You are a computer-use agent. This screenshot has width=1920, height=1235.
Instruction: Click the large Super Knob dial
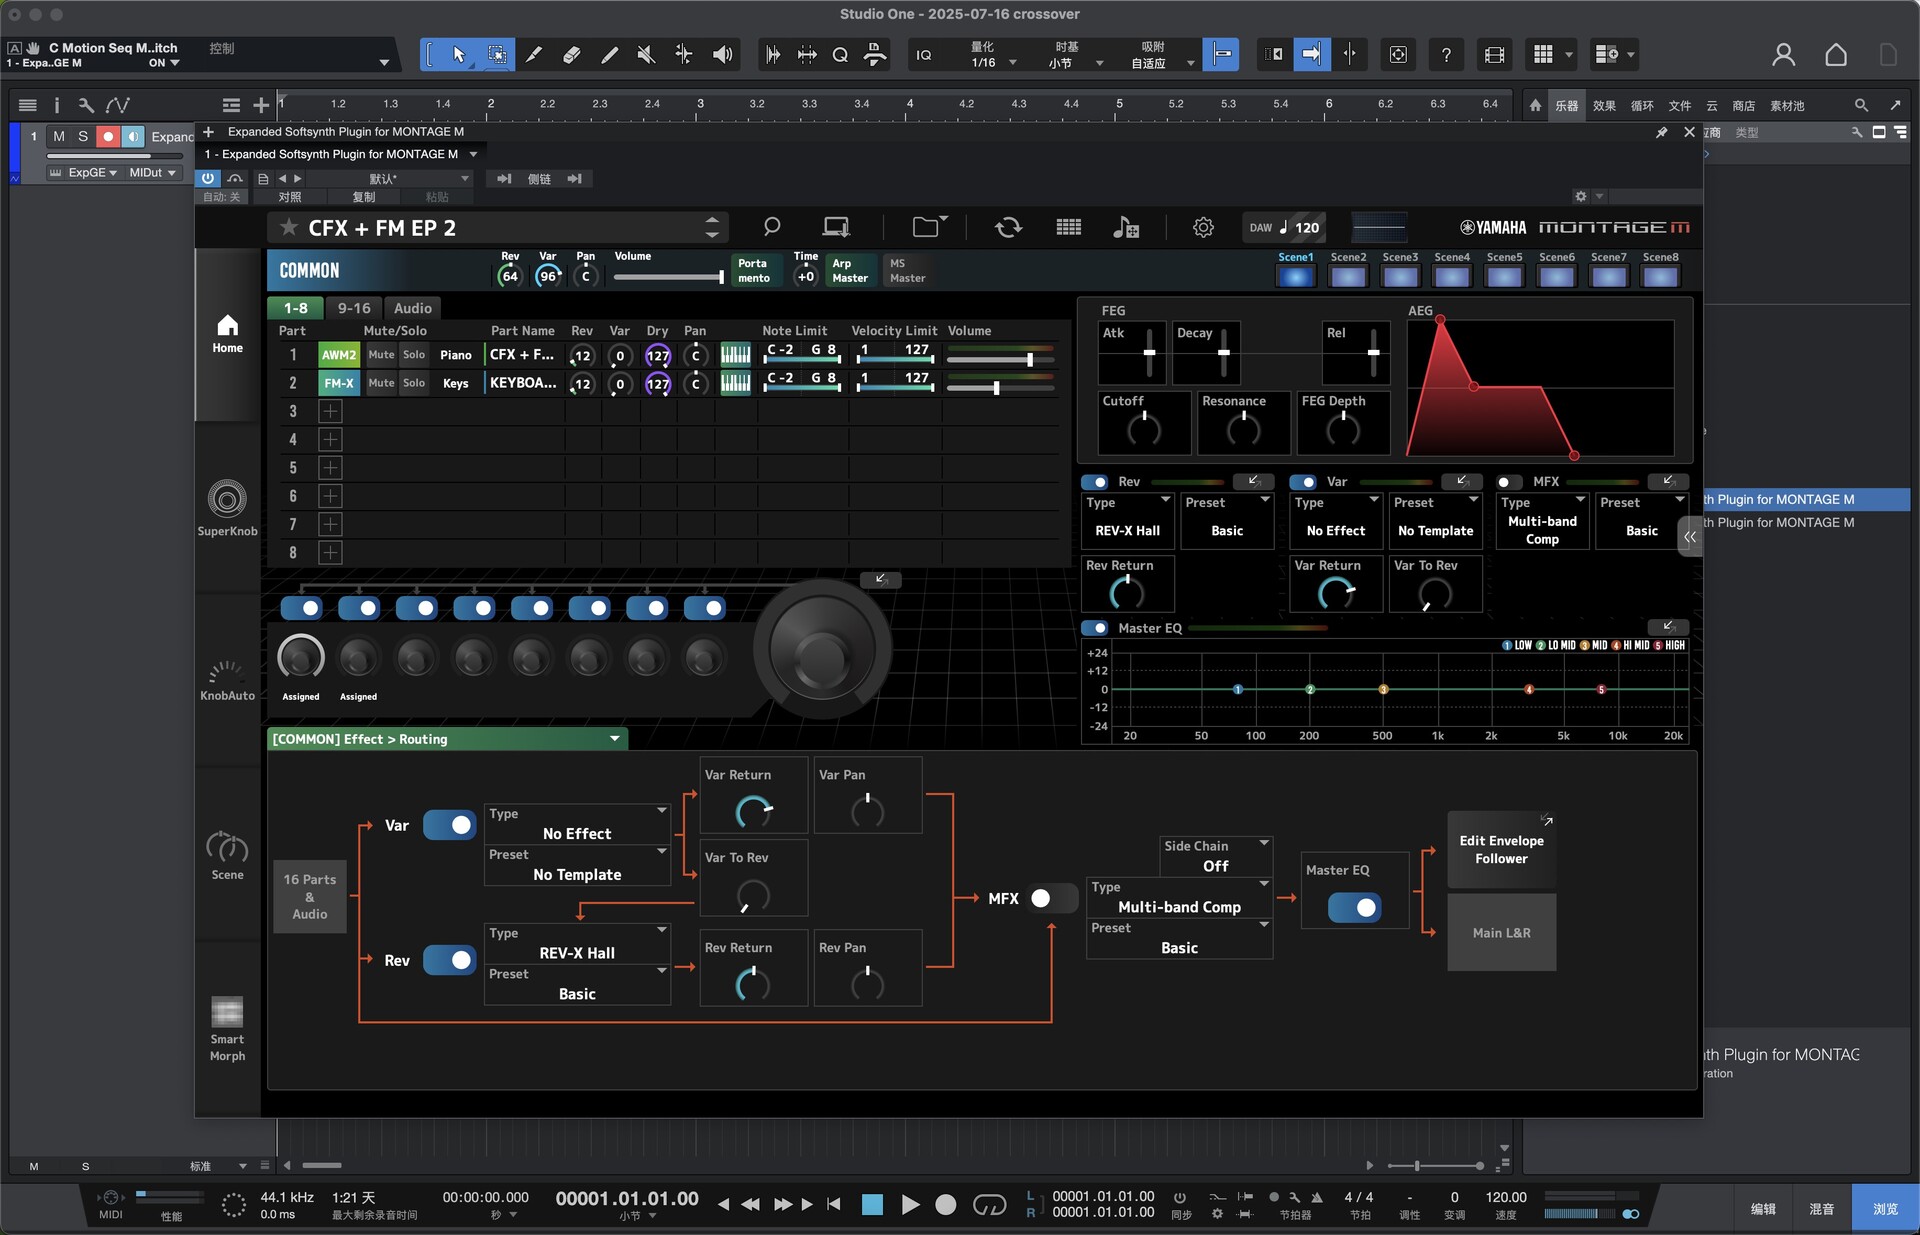[822, 650]
